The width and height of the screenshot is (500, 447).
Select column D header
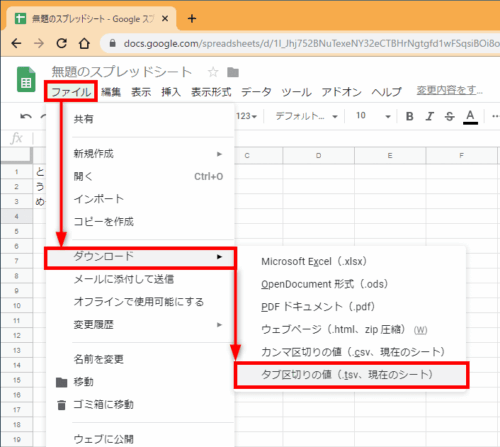click(x=319, y=156)
